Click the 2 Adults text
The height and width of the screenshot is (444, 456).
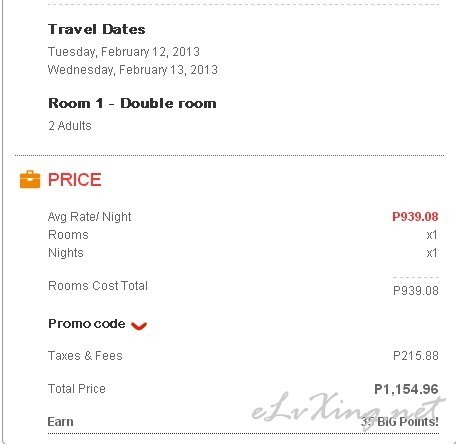(x=70, y=126)
